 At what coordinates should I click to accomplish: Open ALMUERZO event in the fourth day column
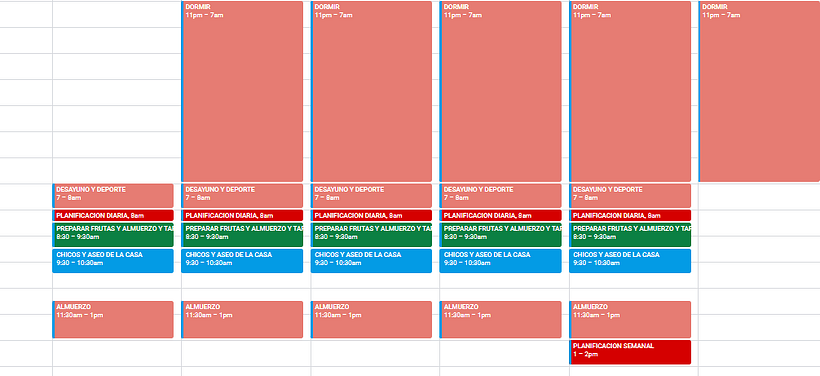(500, 320)
